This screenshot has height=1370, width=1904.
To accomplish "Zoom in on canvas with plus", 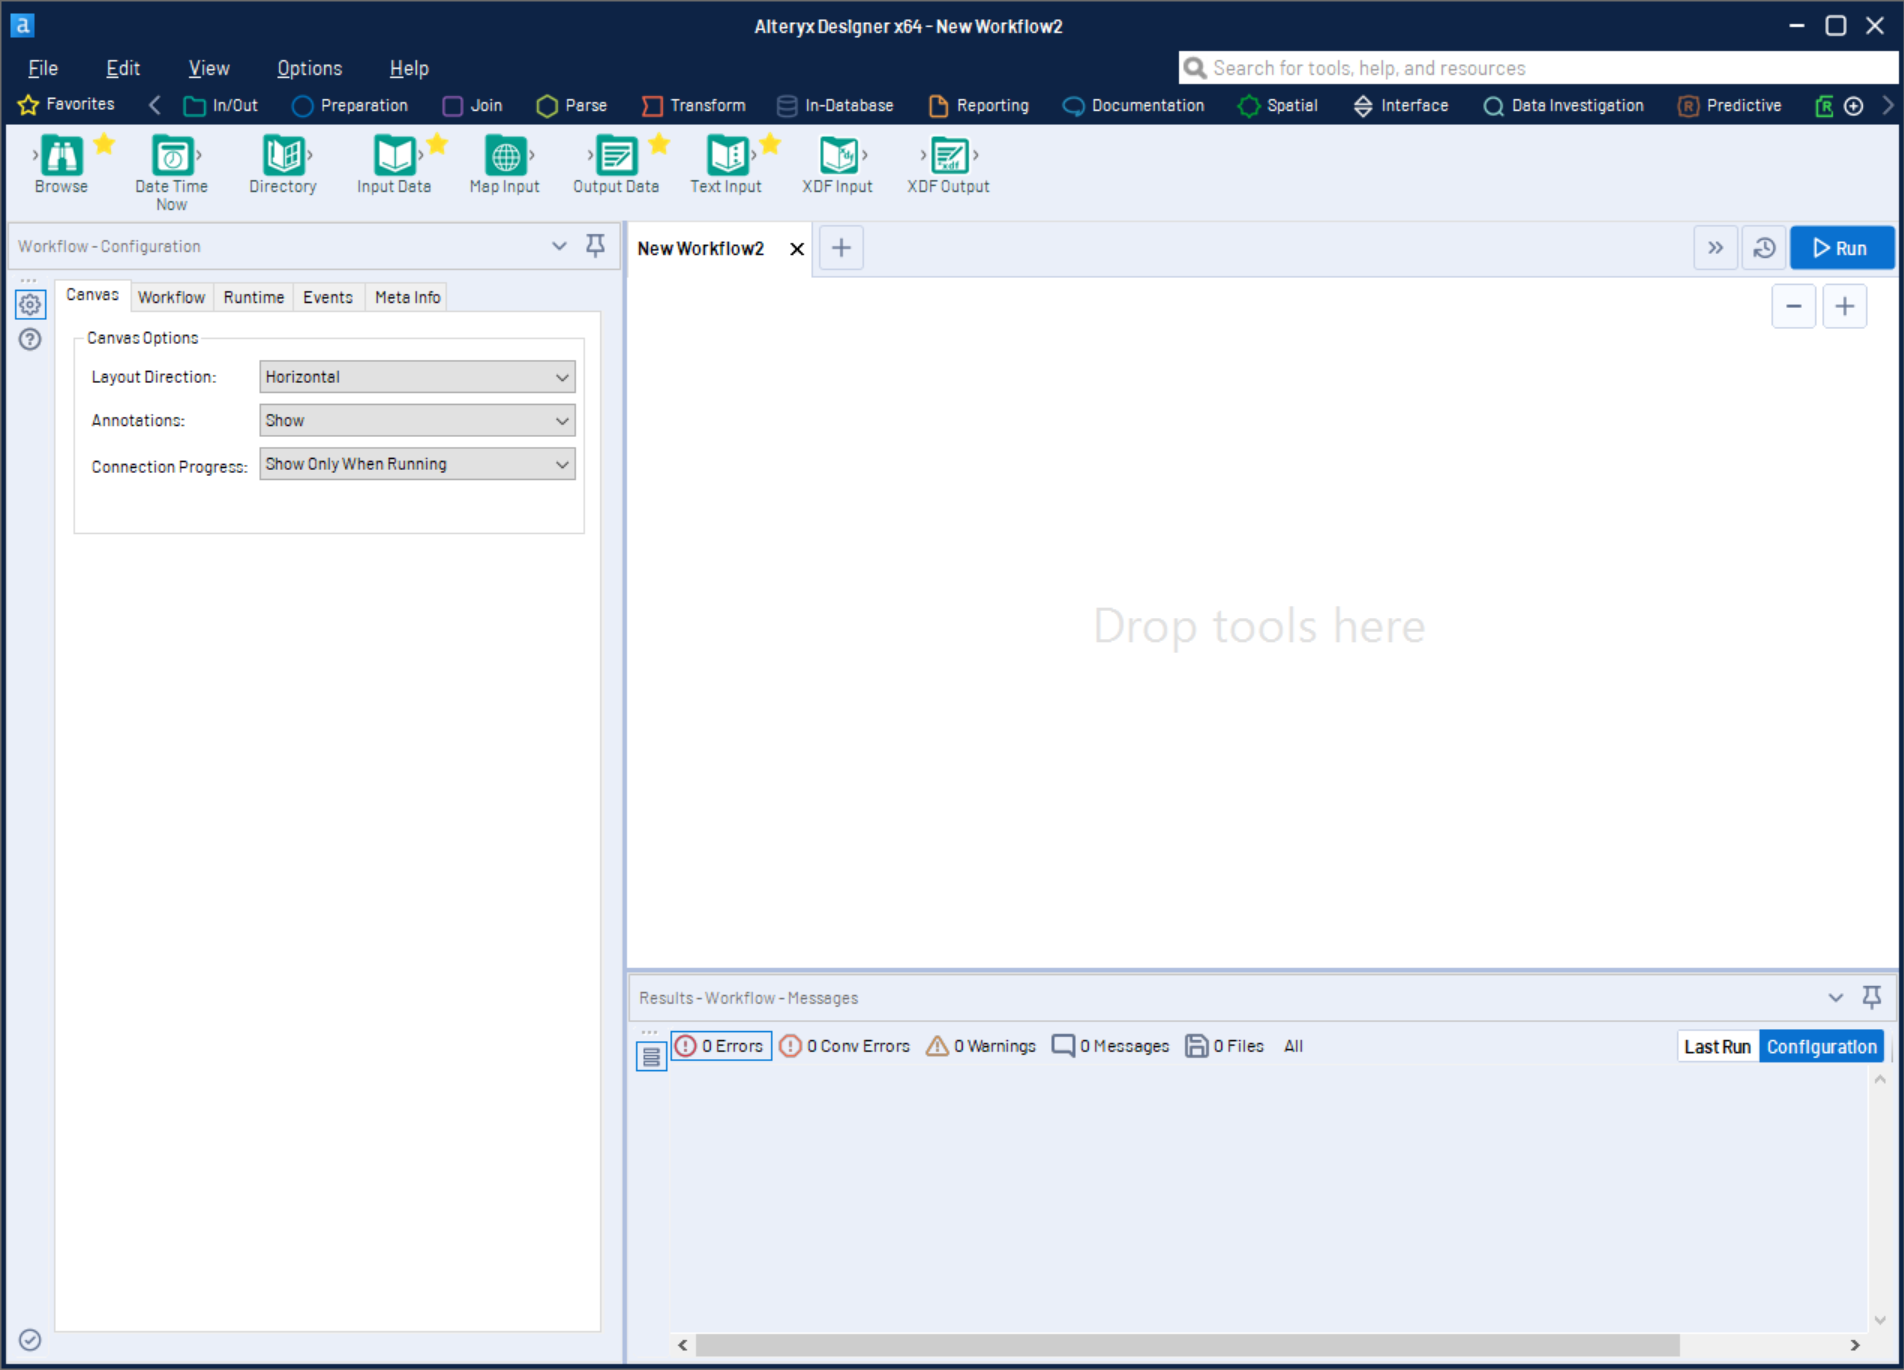I will (1844, 307).
